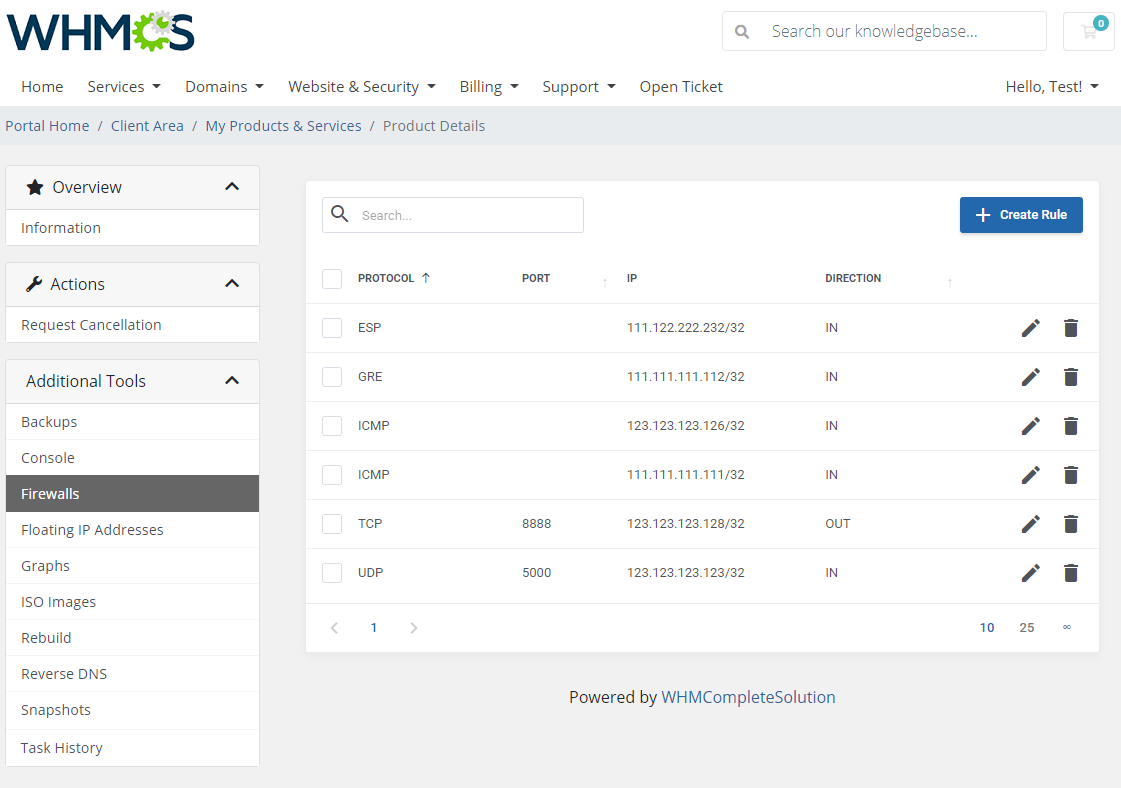Go to the next page arrow
This screenshot has width=1121, height=788.
coord(413,628)
